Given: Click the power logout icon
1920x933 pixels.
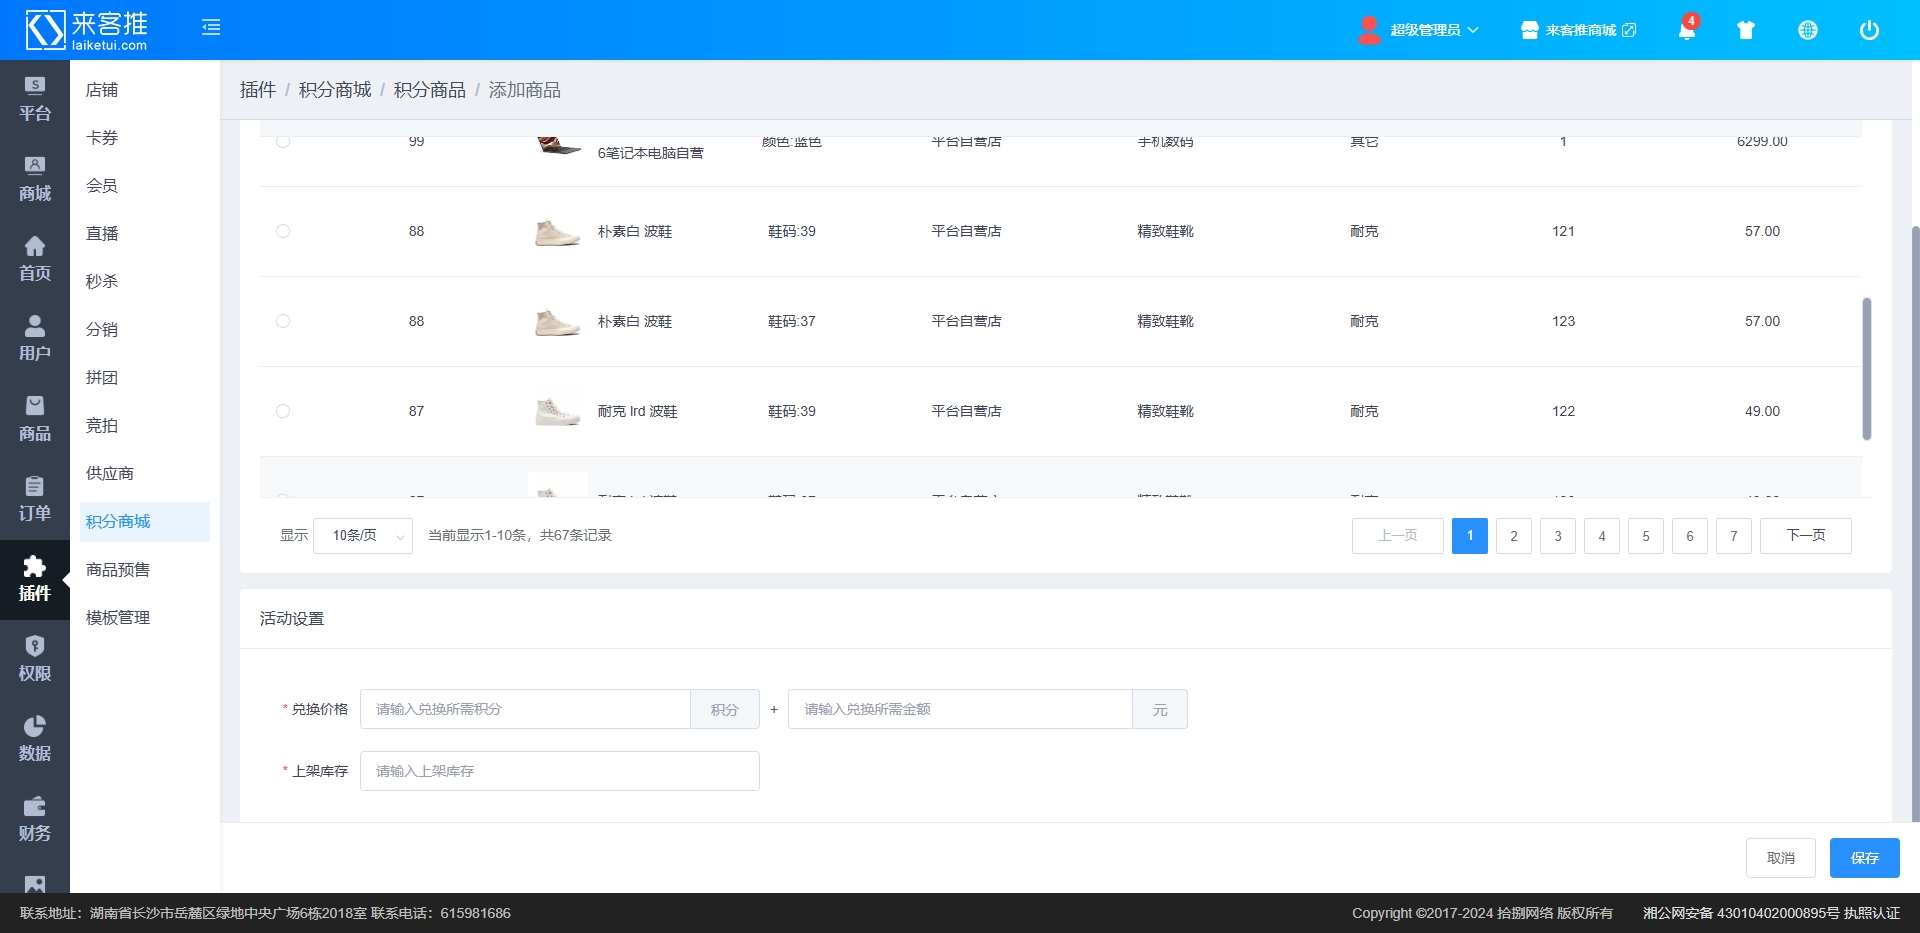Looking at the screenshot, I should [1868, 30].
